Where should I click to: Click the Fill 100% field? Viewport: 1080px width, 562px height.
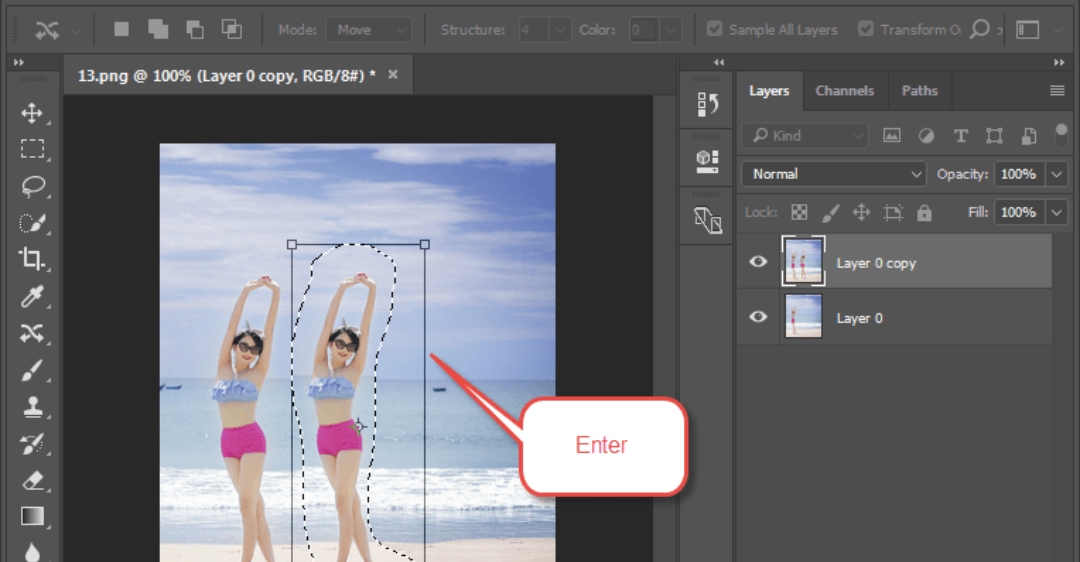(x=1019, y=212)
